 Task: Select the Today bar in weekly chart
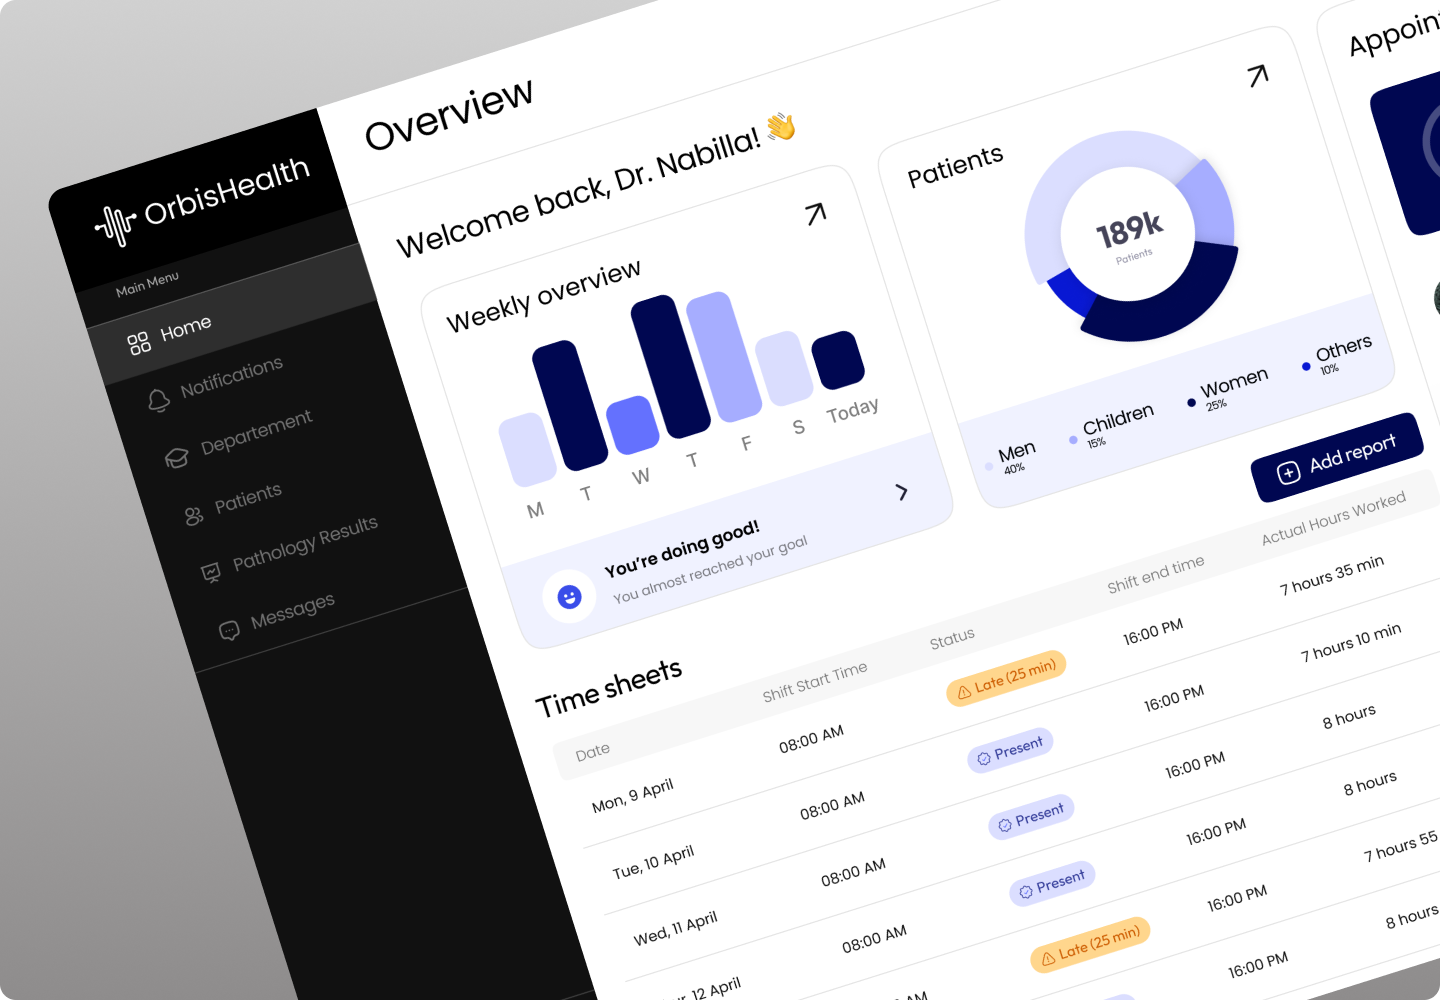tap(838, 360)
